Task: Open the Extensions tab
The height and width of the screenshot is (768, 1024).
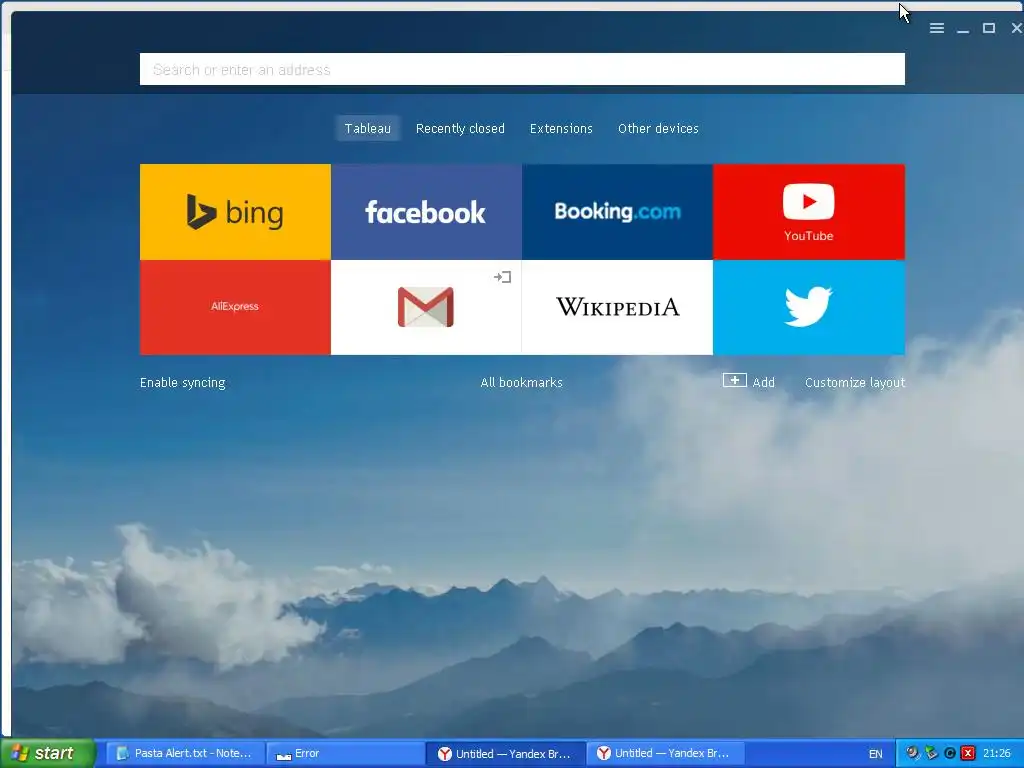Action: pyautogui.click(x=561, y=129)
